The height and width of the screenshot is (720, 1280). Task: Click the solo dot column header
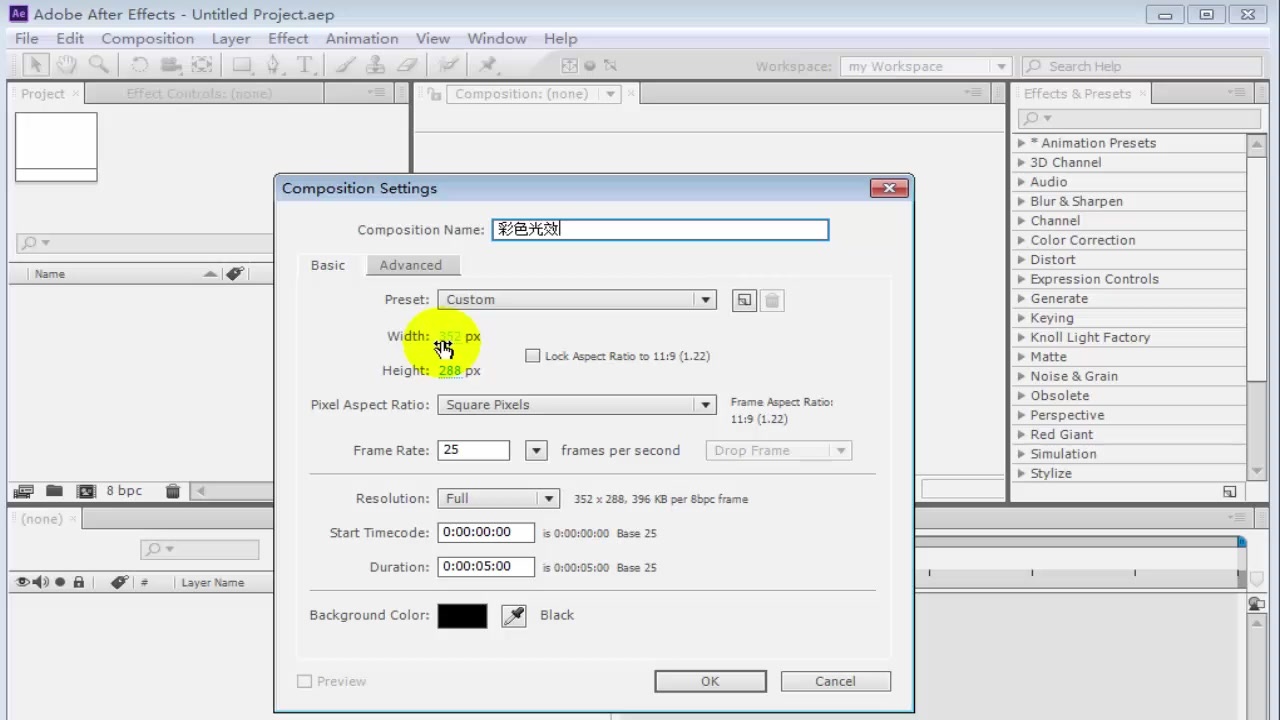click(60, 582)
